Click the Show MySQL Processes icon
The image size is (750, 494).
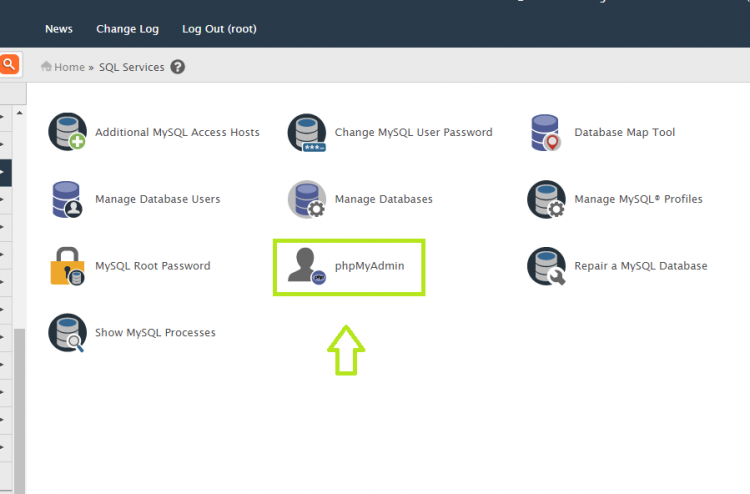(67, 333)
